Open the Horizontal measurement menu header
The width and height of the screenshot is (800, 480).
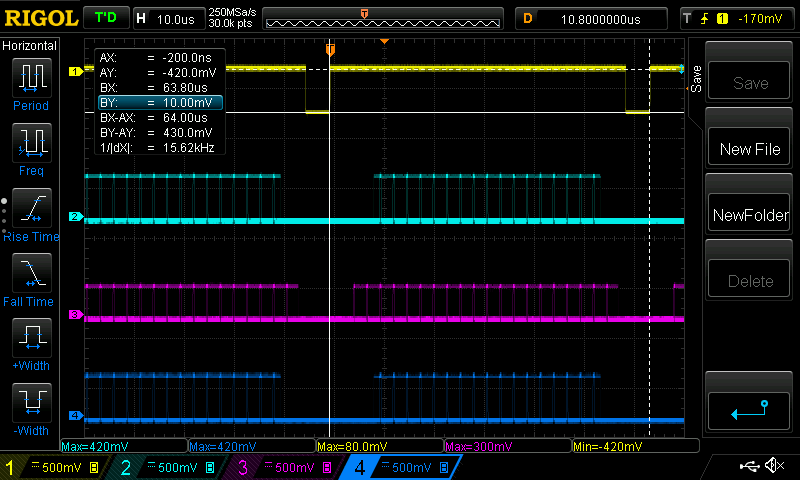pyautogui.click(x=30, y=46)
